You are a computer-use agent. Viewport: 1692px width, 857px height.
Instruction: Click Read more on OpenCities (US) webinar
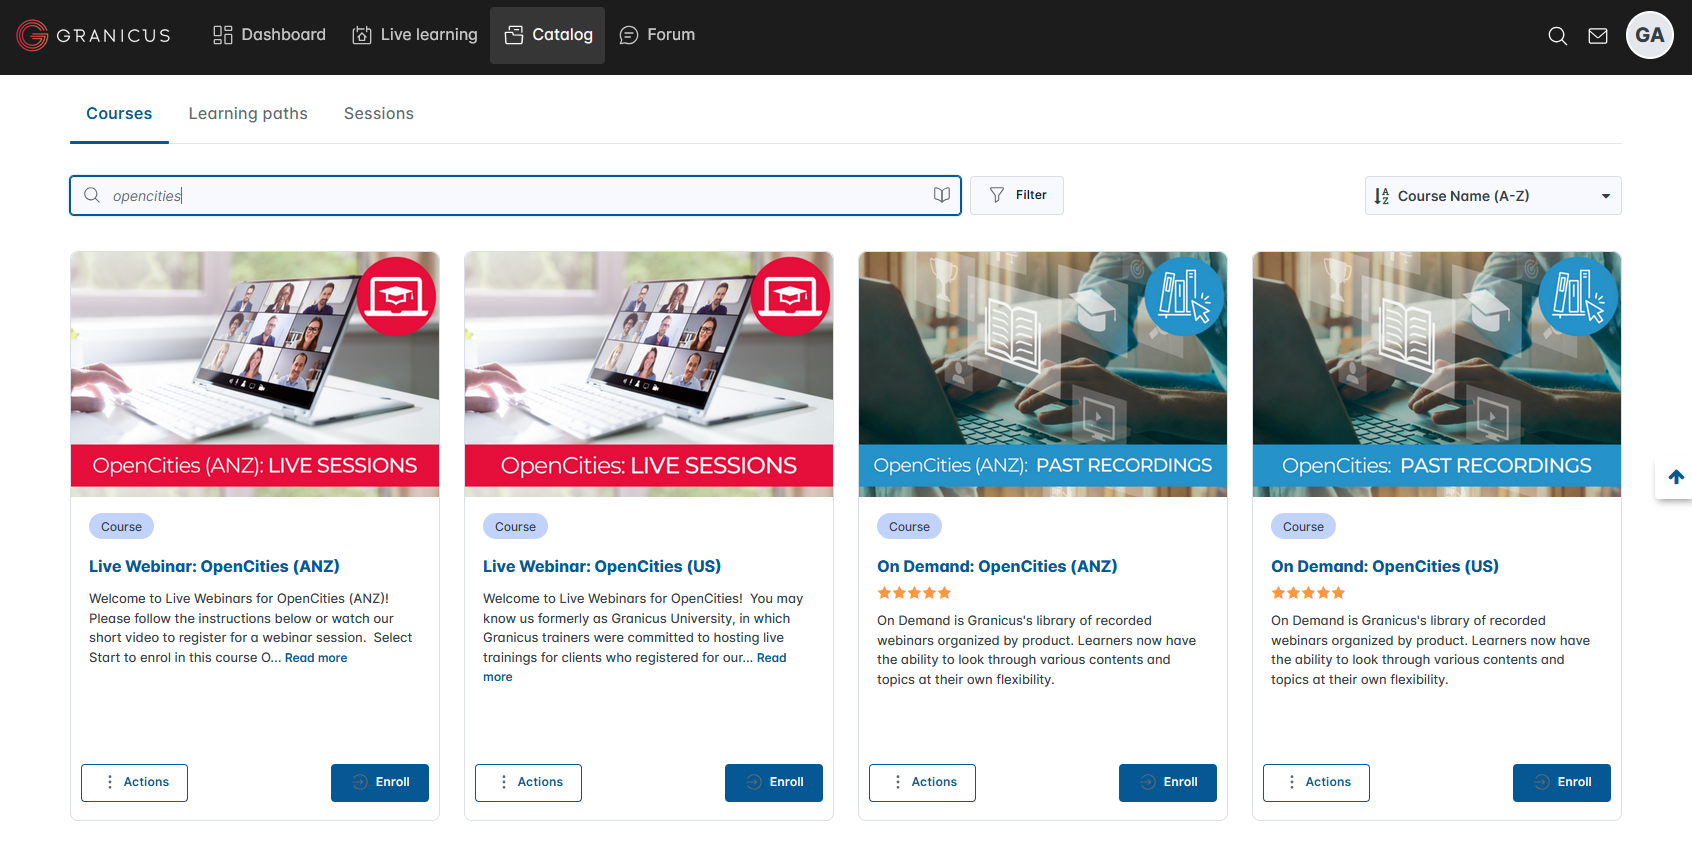(x=771, y=658)
